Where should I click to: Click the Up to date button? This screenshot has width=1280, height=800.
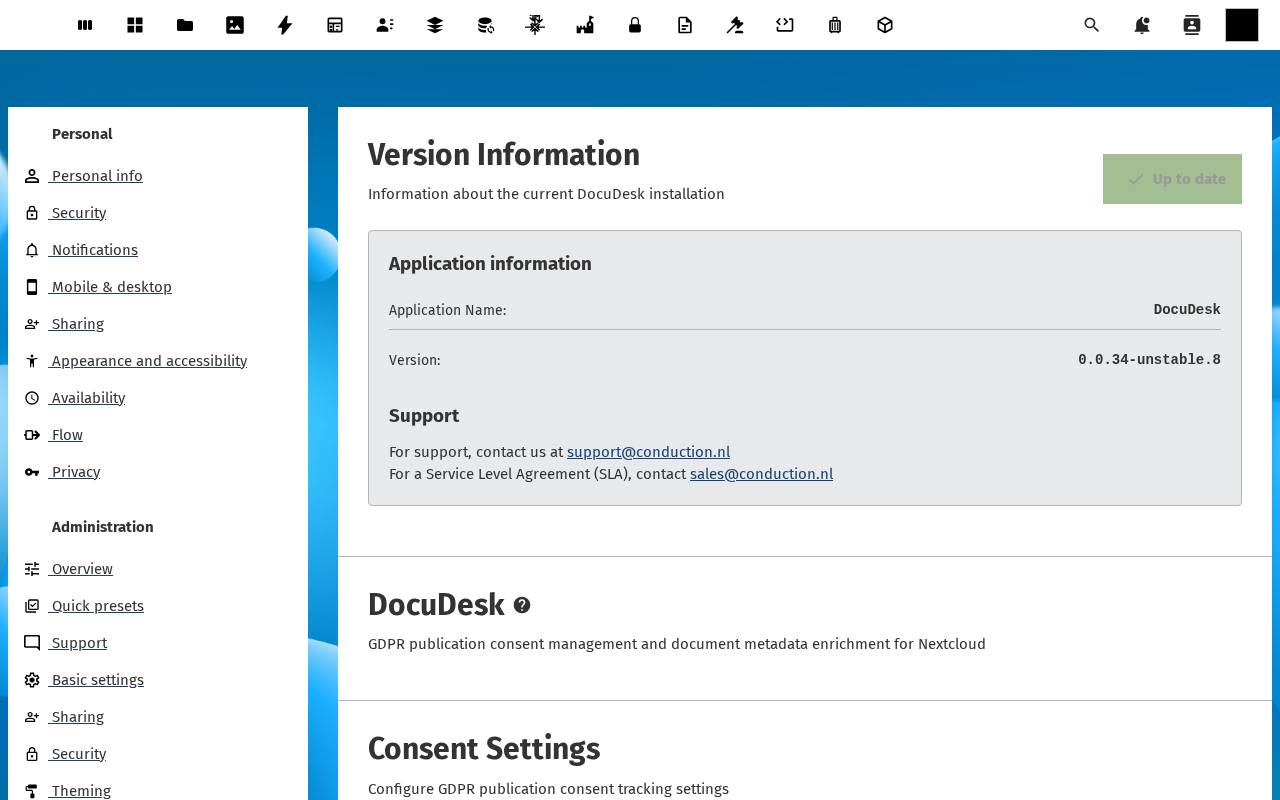click(x=1172, y=179)
